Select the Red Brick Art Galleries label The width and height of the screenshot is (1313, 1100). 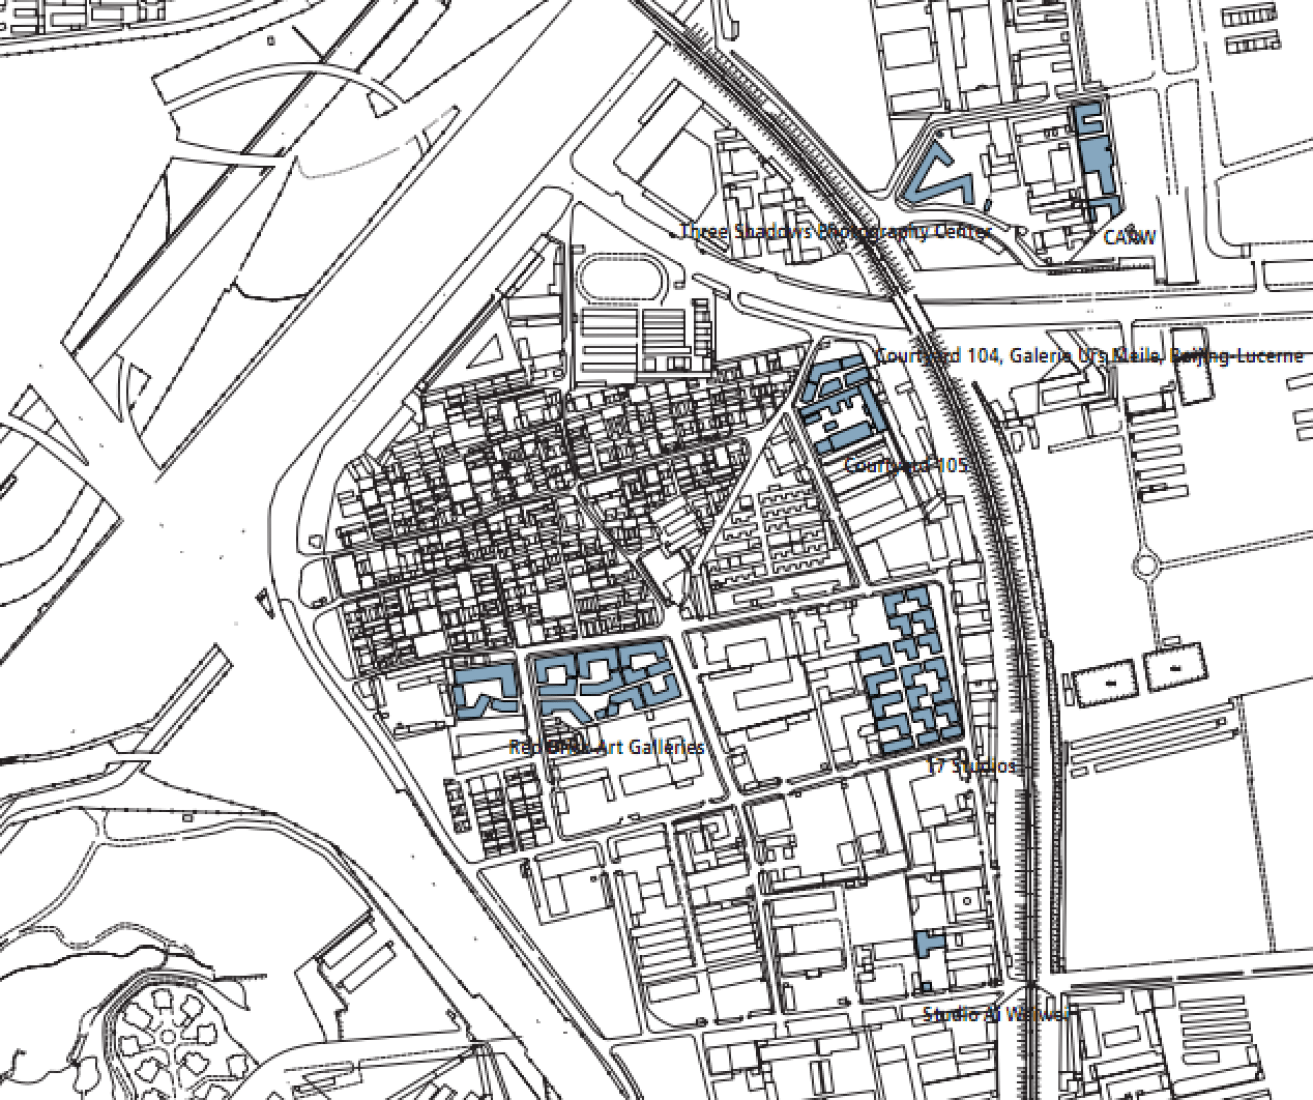click(x=608, y=747)
